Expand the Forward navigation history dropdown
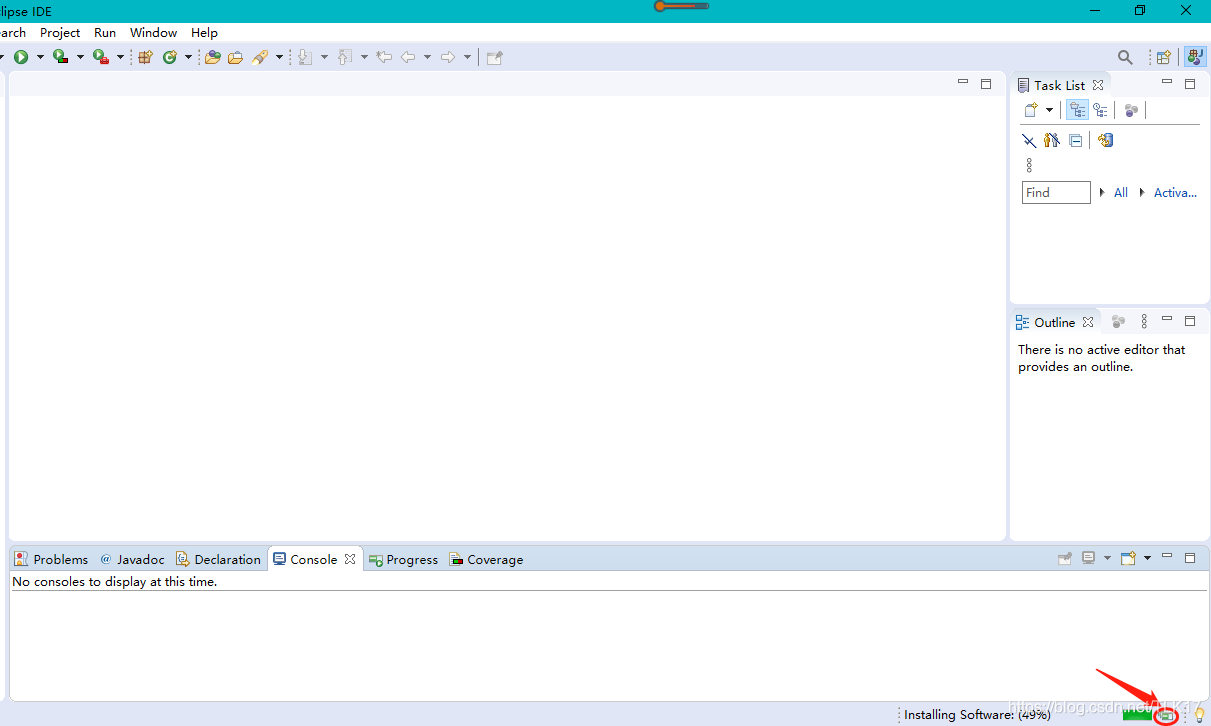 pyautogui.click(x=467, y=57)
